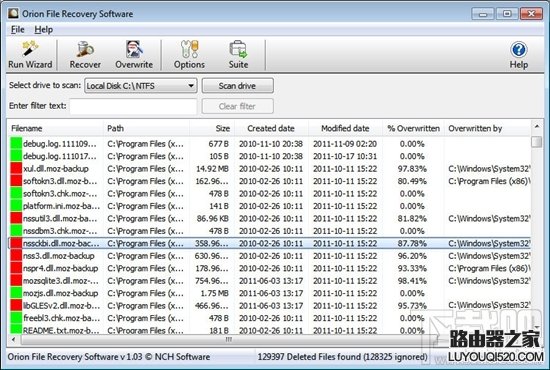Viewport: 550px width, 370px height.
Task: Click the Recover toolbar icon
Action: [85, 55]
